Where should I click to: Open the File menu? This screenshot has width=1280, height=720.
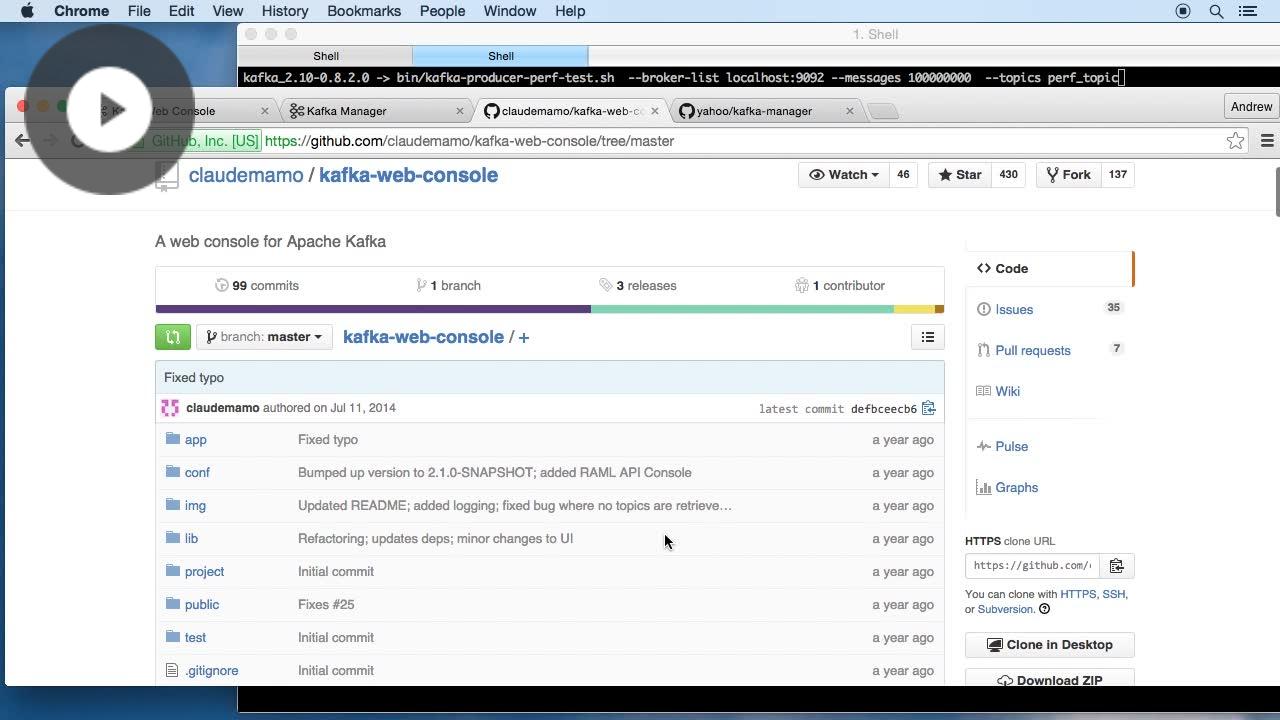139,11
